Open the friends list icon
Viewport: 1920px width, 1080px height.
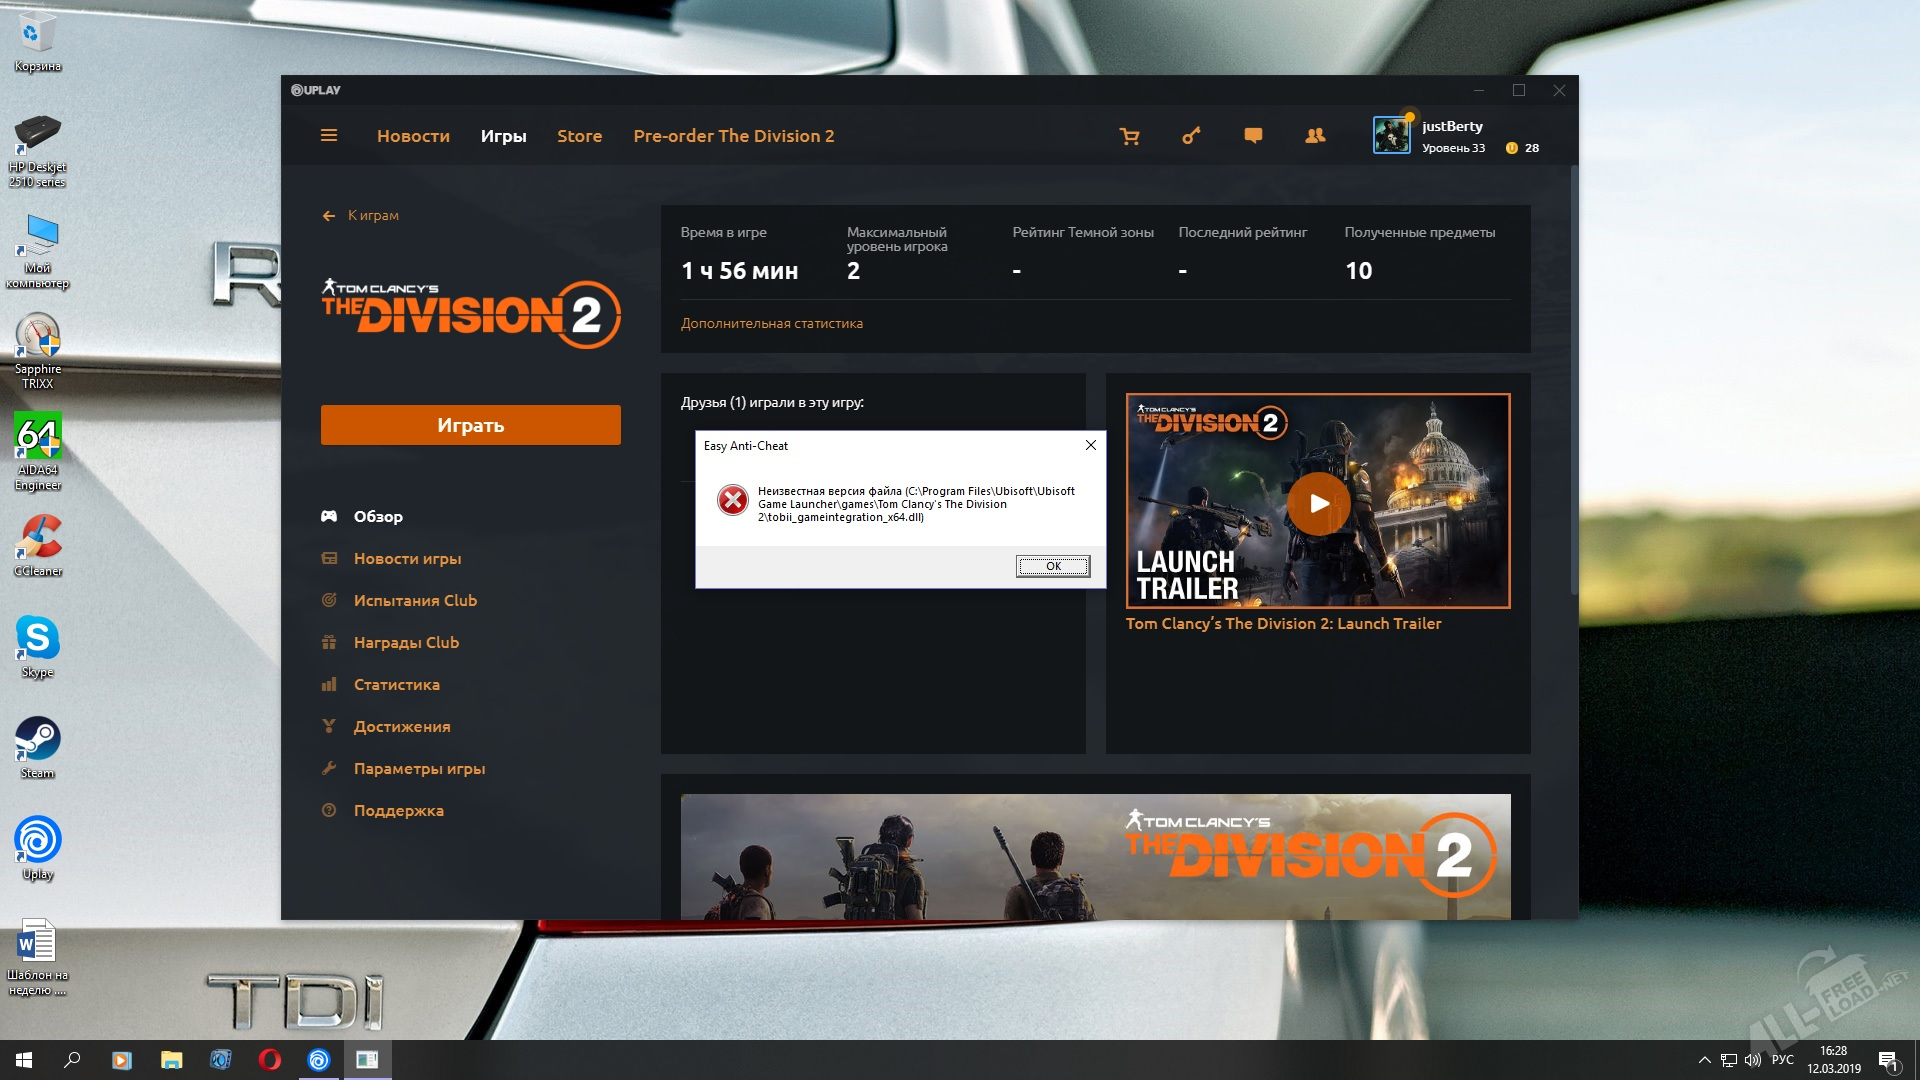click(1315, 136)
